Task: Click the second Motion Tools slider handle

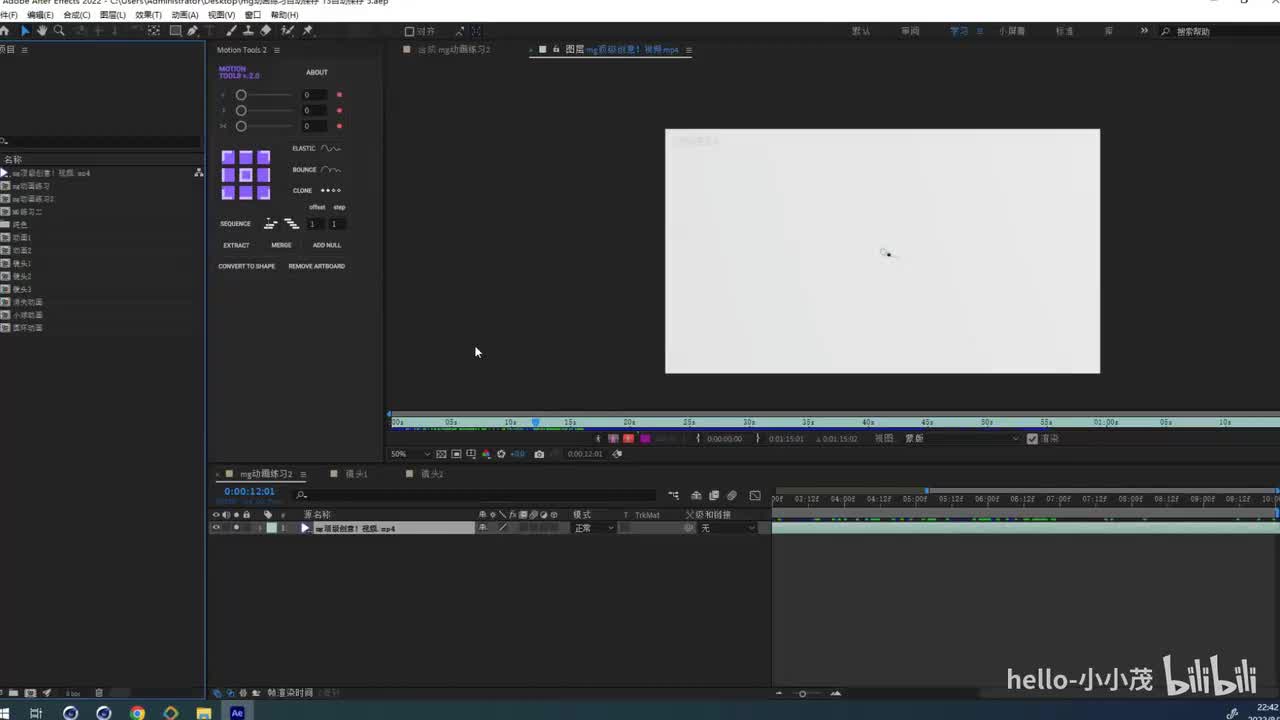Action: (x=241, y=110)
